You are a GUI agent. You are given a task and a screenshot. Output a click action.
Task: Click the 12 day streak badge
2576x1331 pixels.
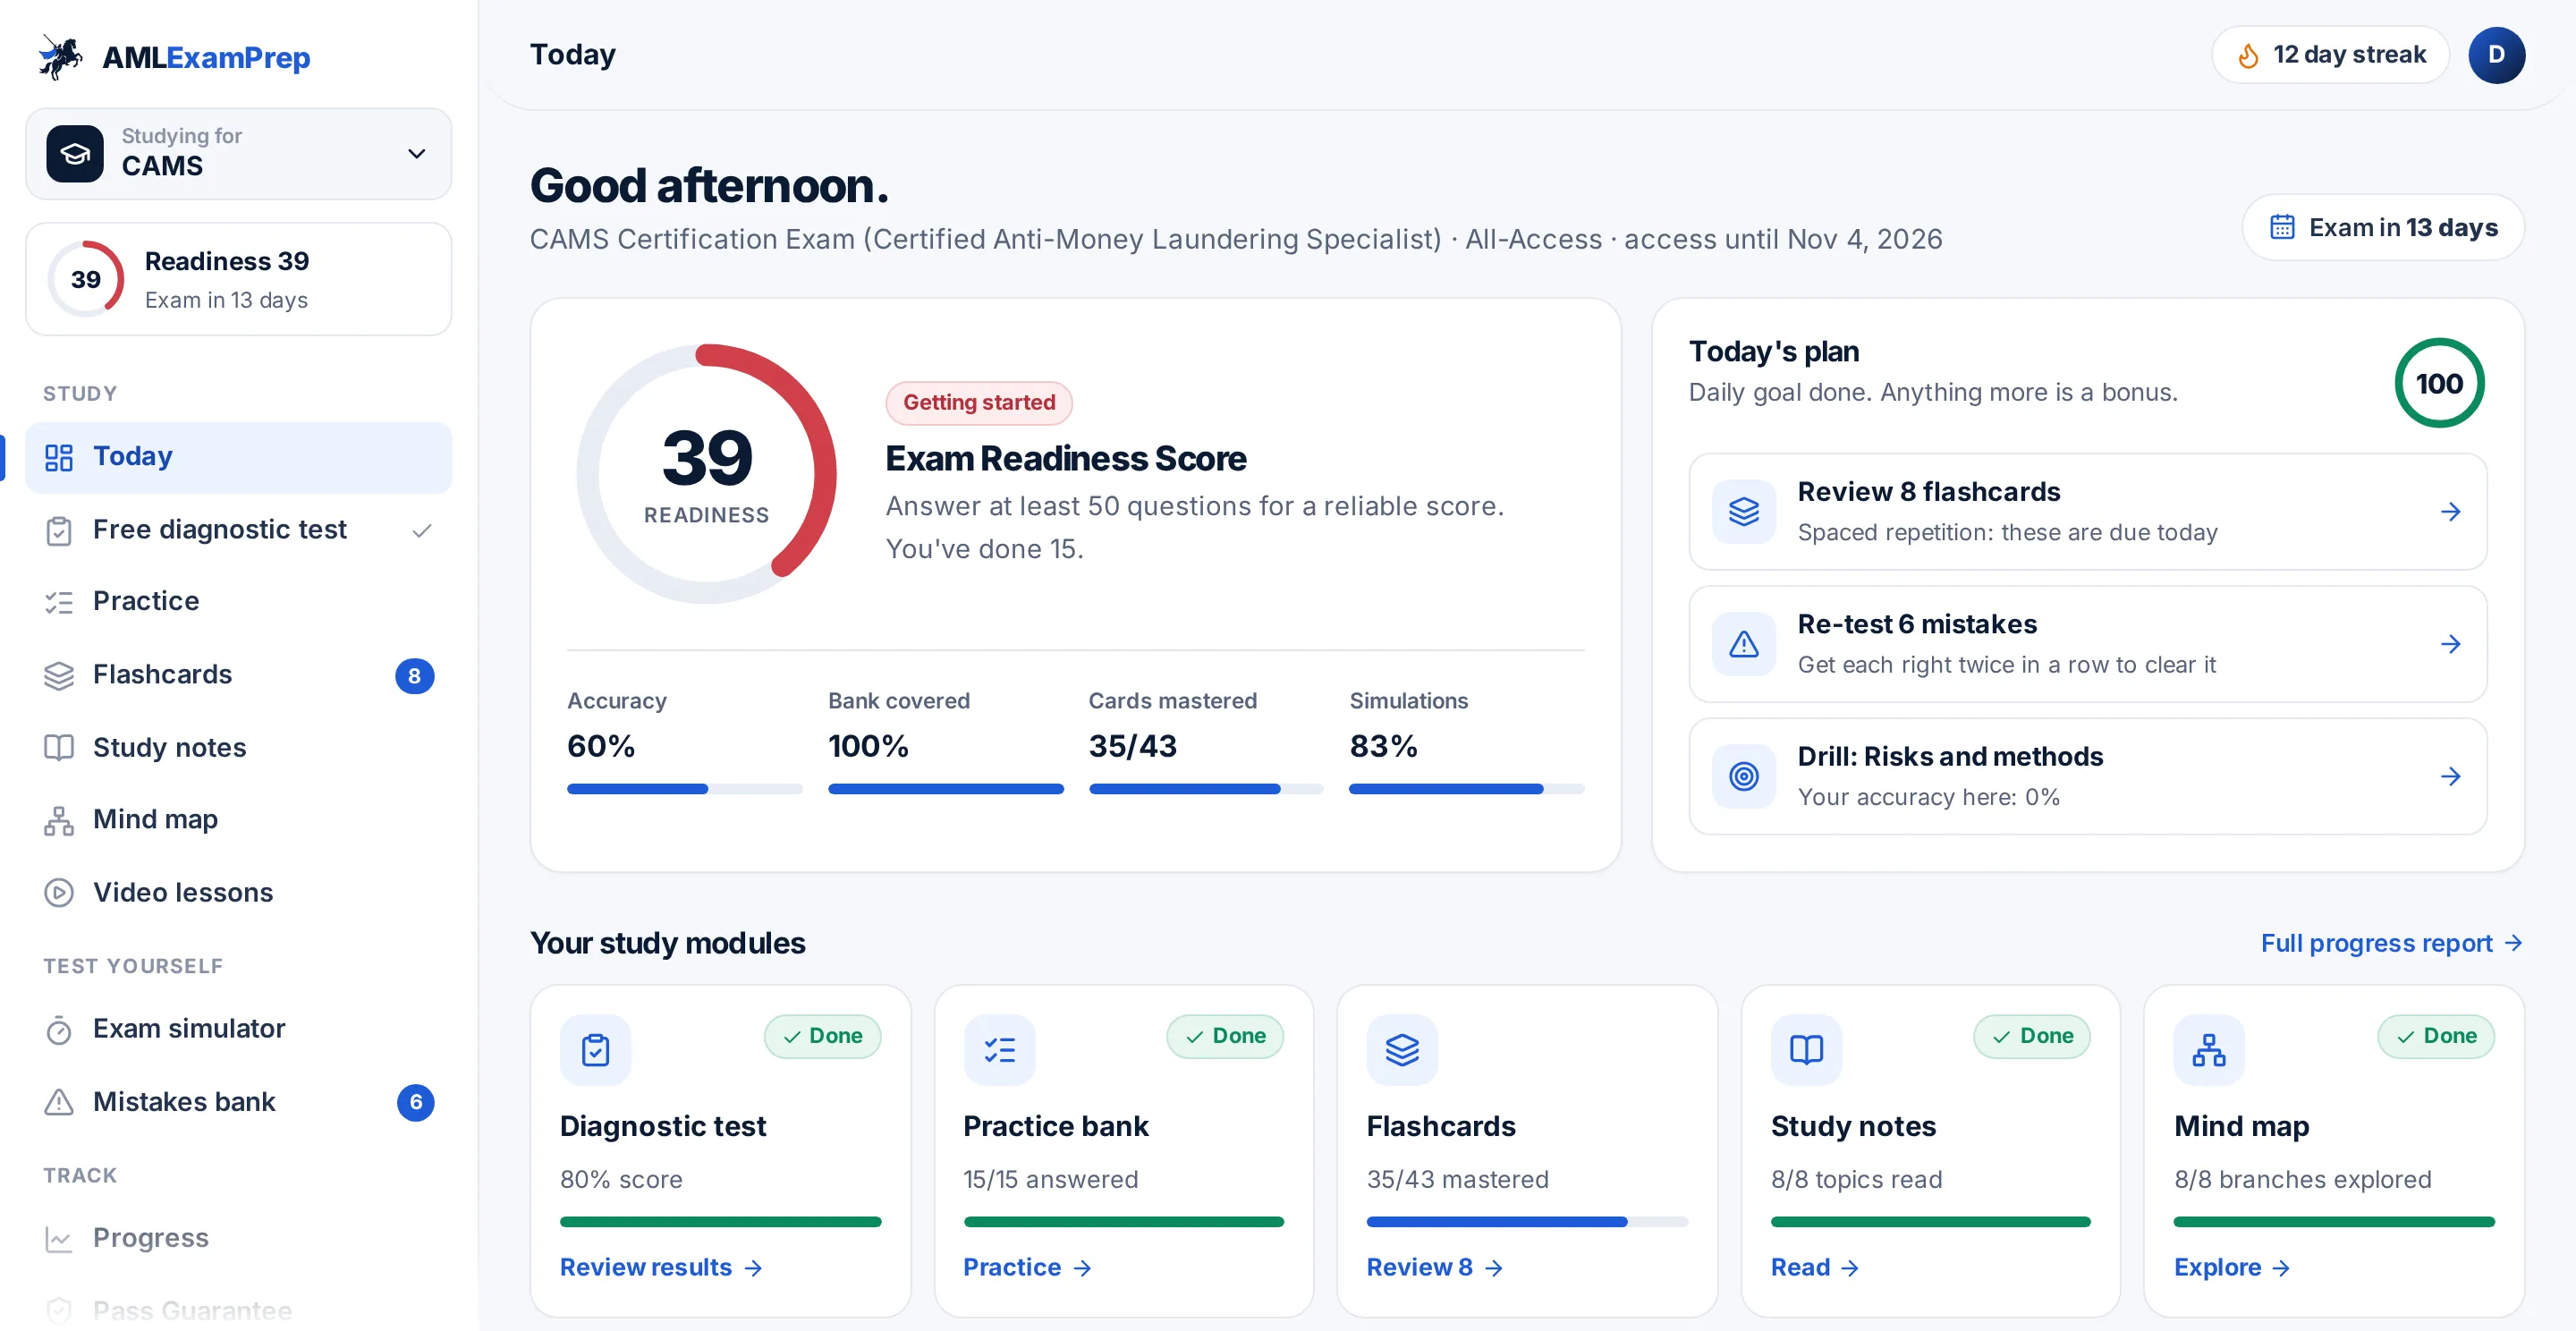coord(2330,55)
